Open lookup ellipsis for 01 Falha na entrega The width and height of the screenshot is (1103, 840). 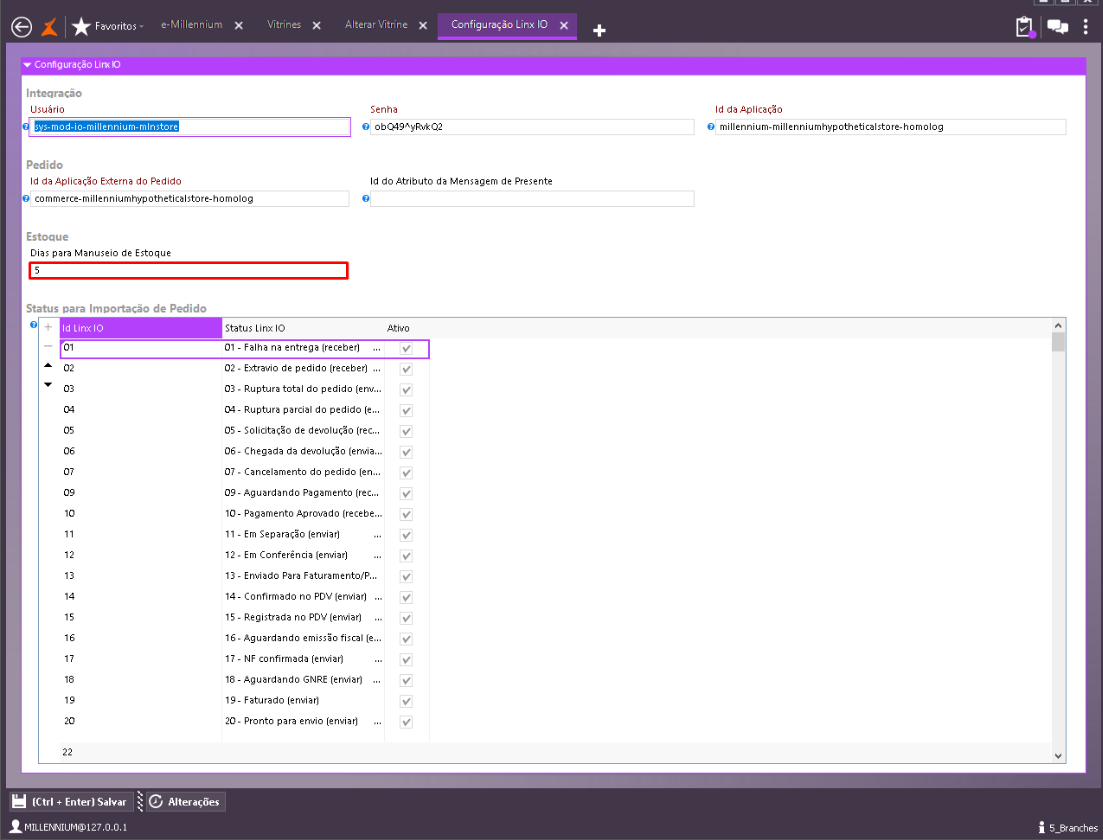[378, 348]
